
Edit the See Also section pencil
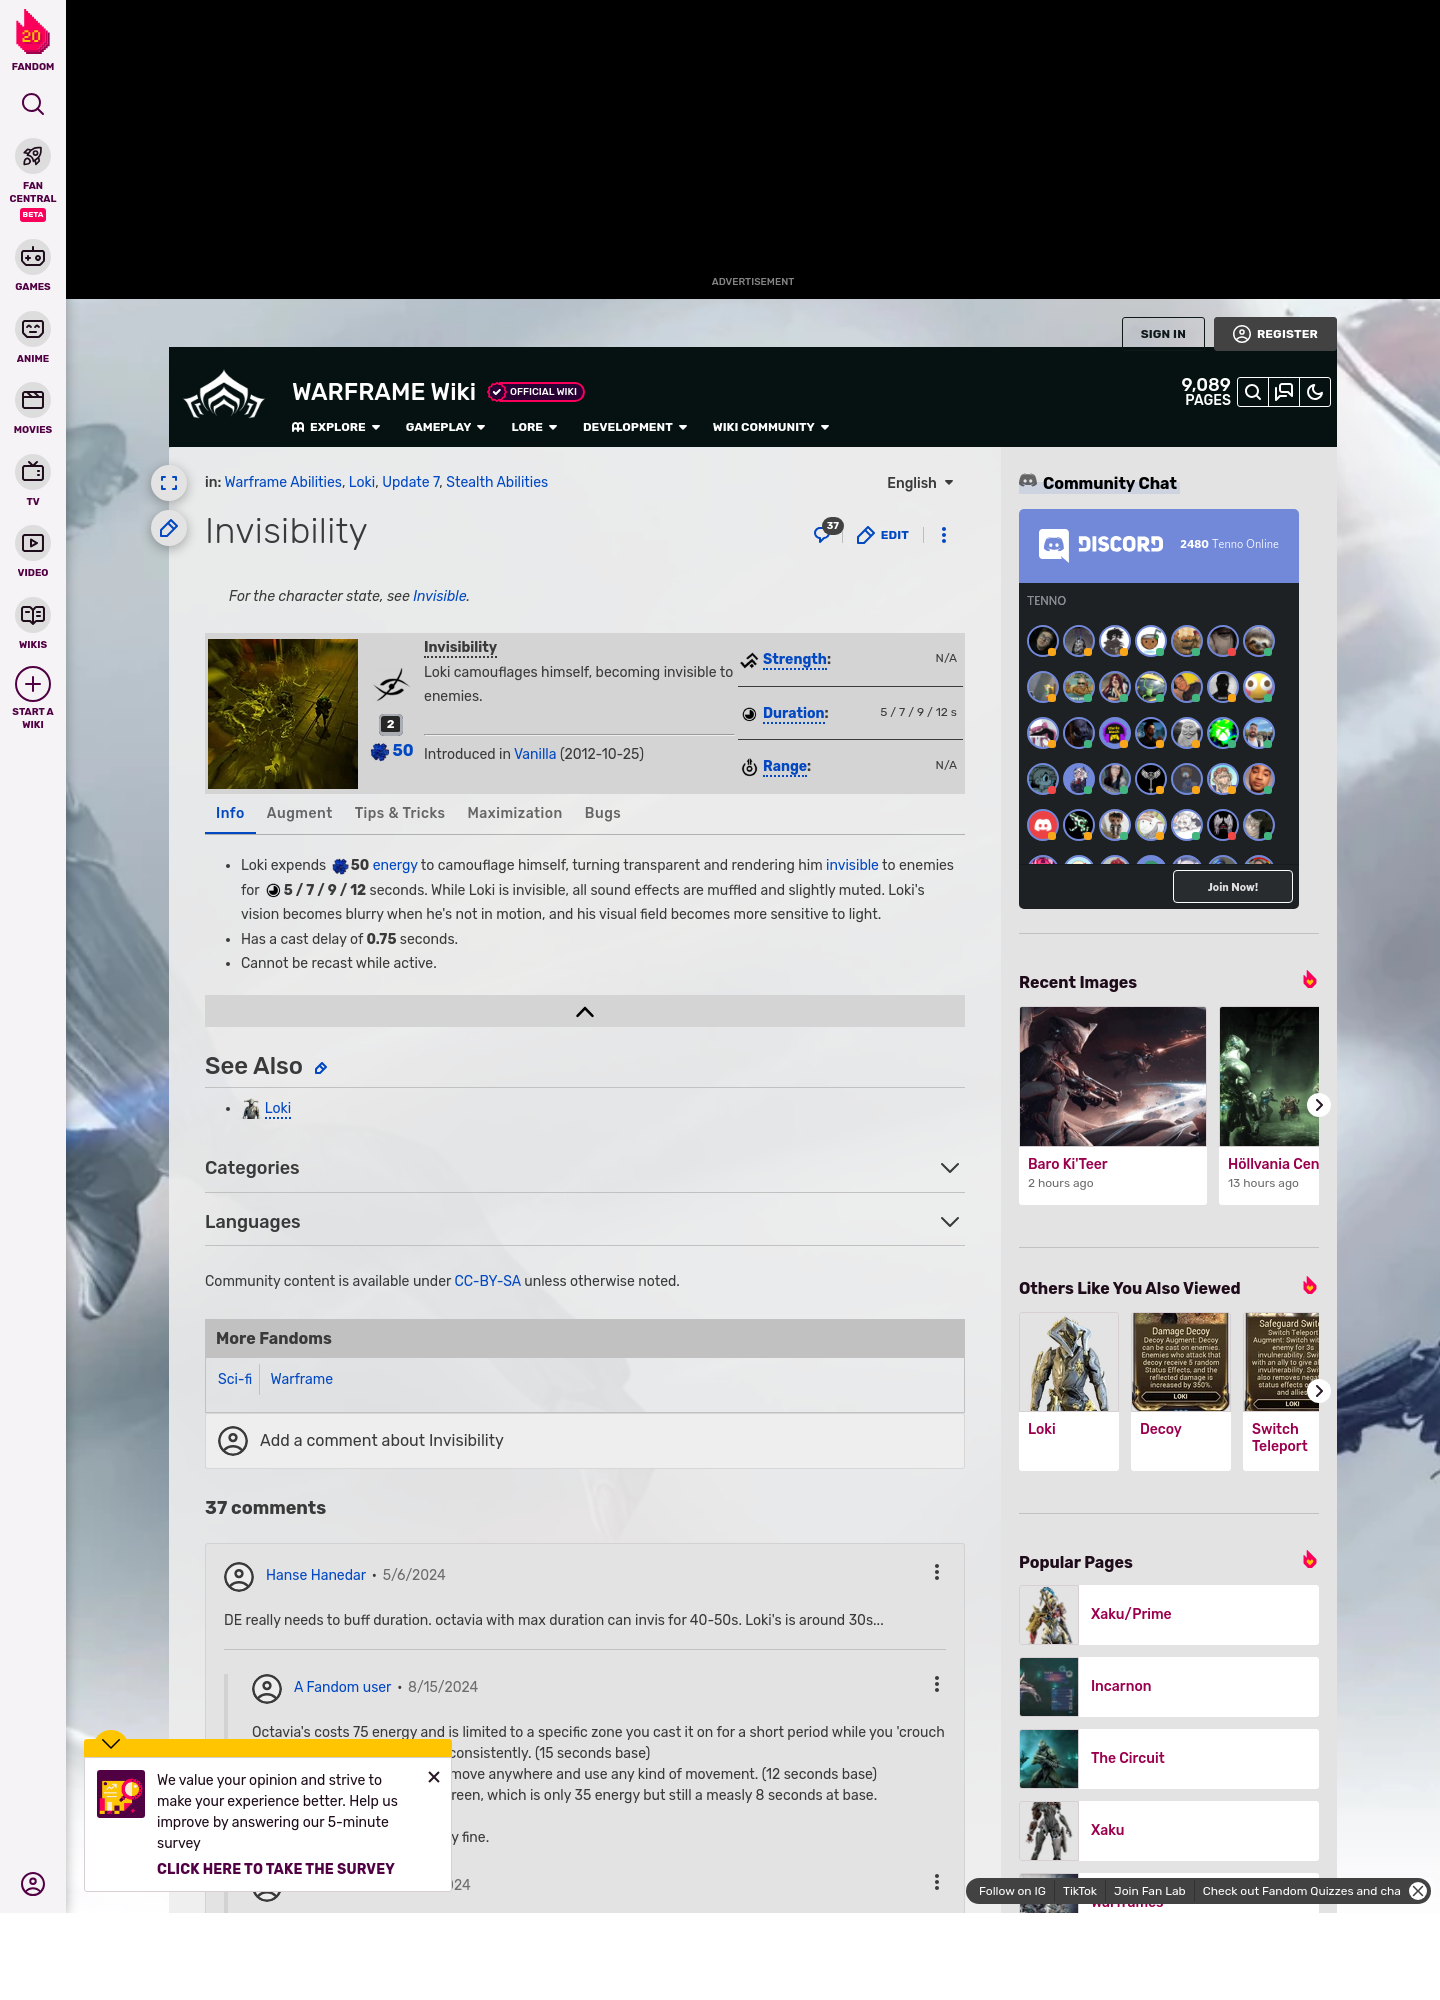321,1068
